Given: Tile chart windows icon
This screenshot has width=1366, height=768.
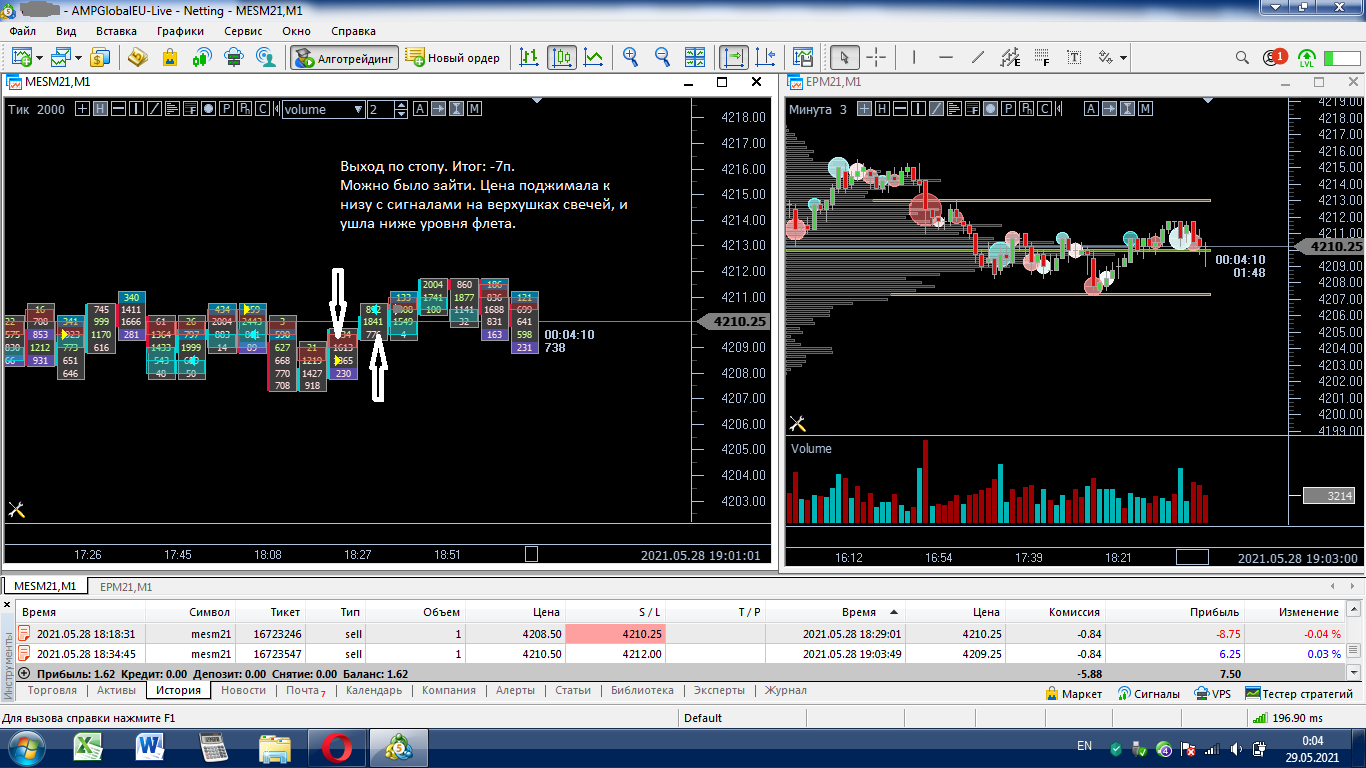Looking at the screenshot, I should [x=694, y=57].
